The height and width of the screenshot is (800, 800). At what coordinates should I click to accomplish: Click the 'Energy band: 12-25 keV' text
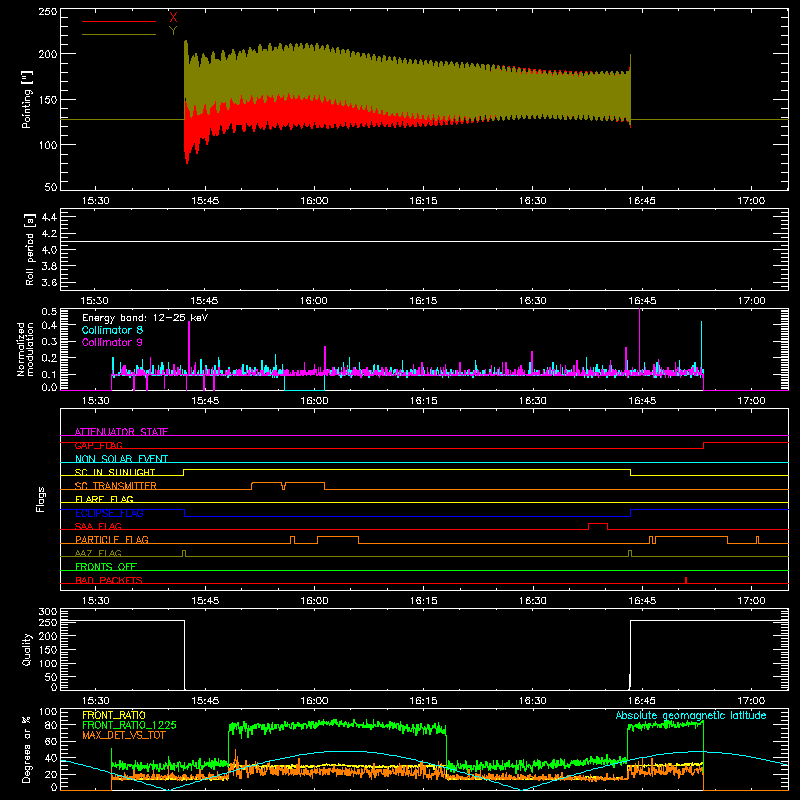click(145, 318)
